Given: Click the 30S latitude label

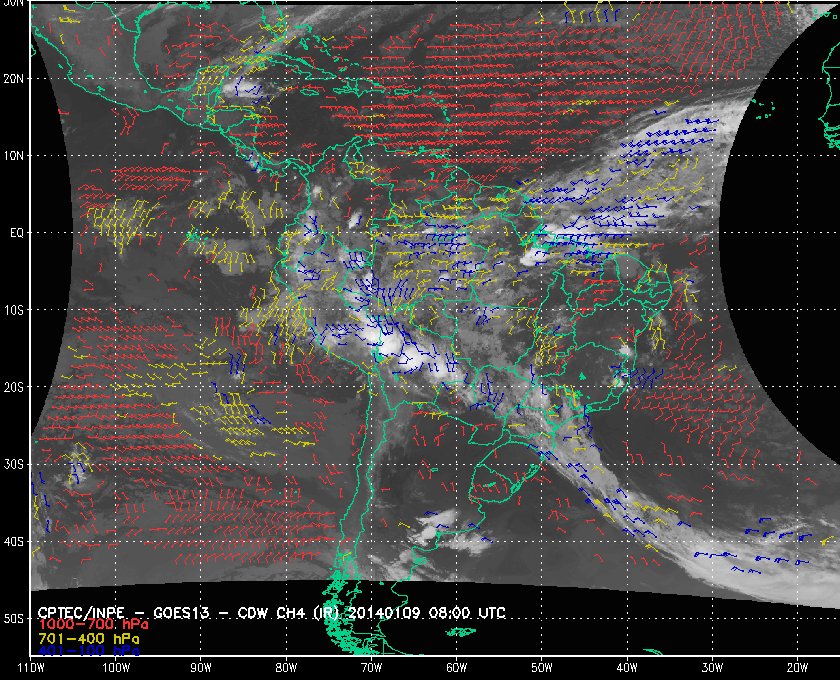Looking at the screenshot, I should tap(13, 464).
